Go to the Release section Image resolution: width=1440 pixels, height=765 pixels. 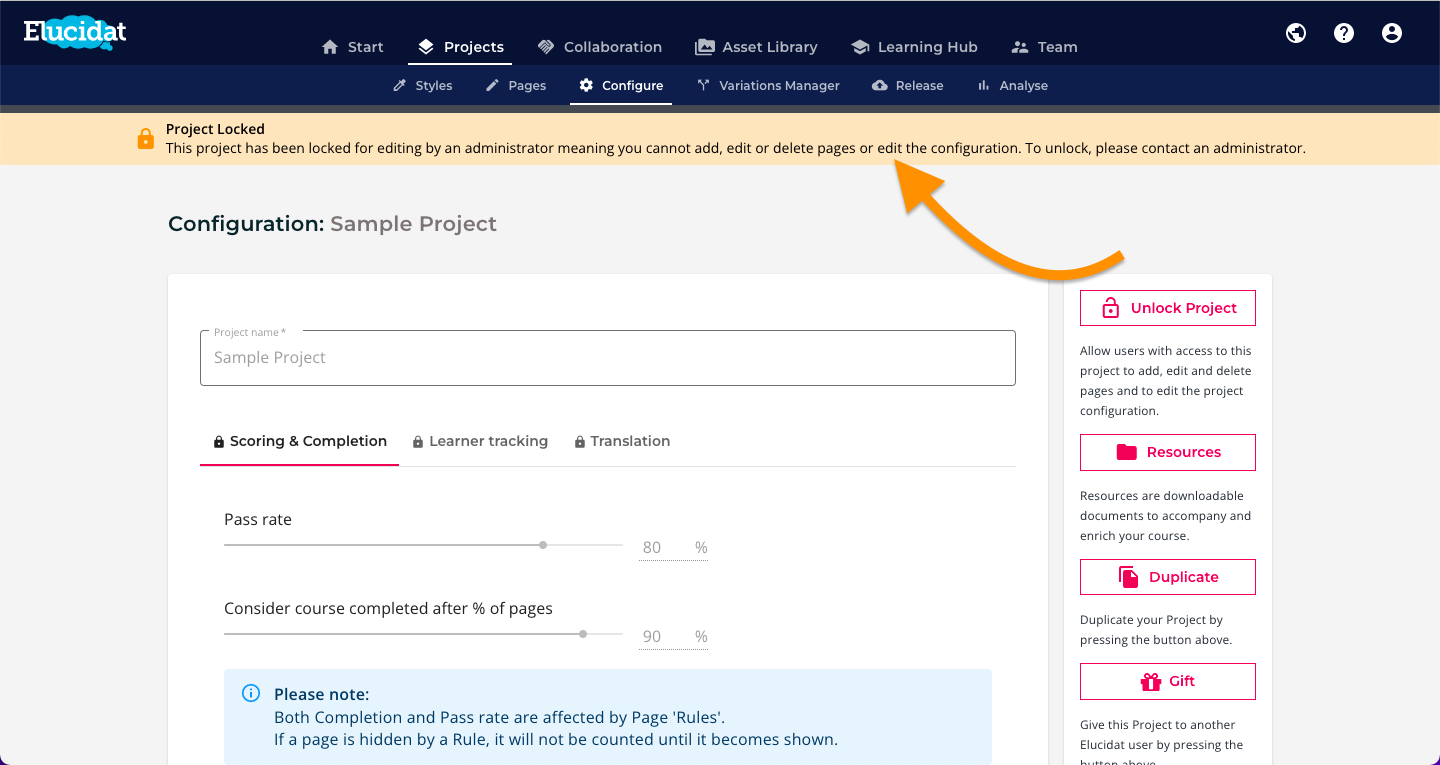click(907, 86)
